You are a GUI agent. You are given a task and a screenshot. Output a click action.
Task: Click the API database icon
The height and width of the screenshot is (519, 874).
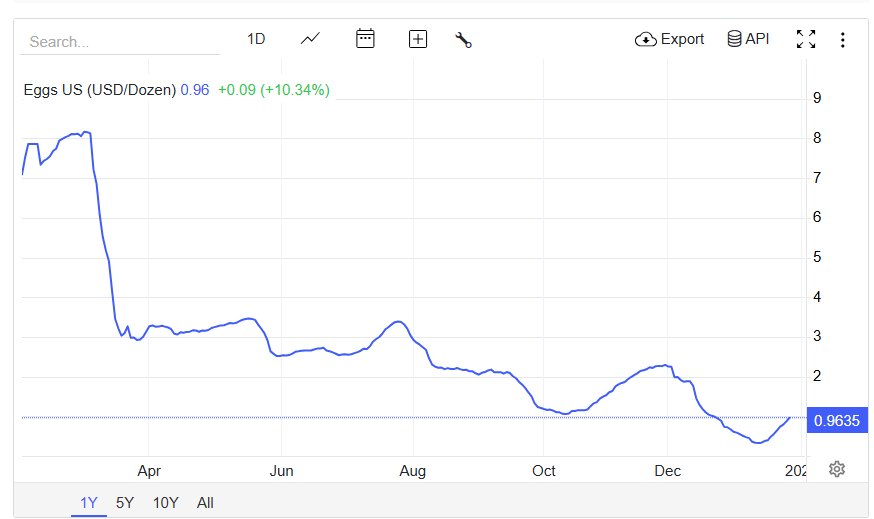734,39
